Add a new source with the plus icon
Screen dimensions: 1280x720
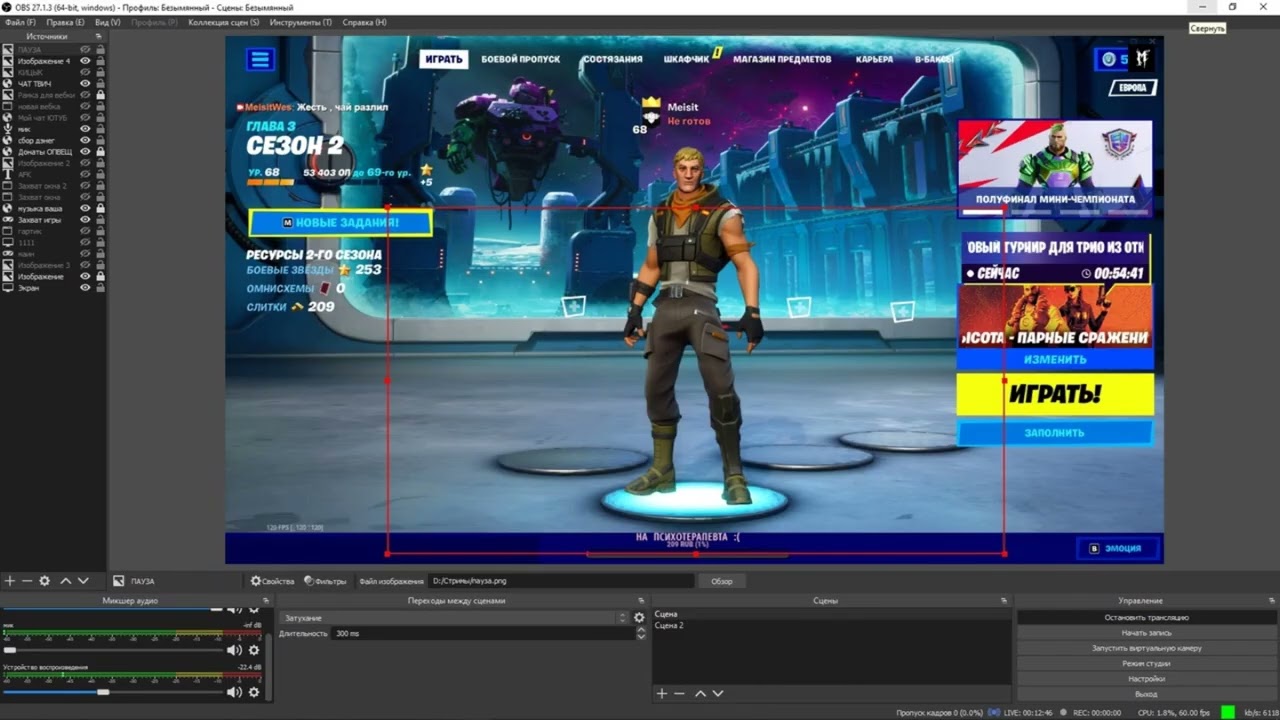click(10, 581)
